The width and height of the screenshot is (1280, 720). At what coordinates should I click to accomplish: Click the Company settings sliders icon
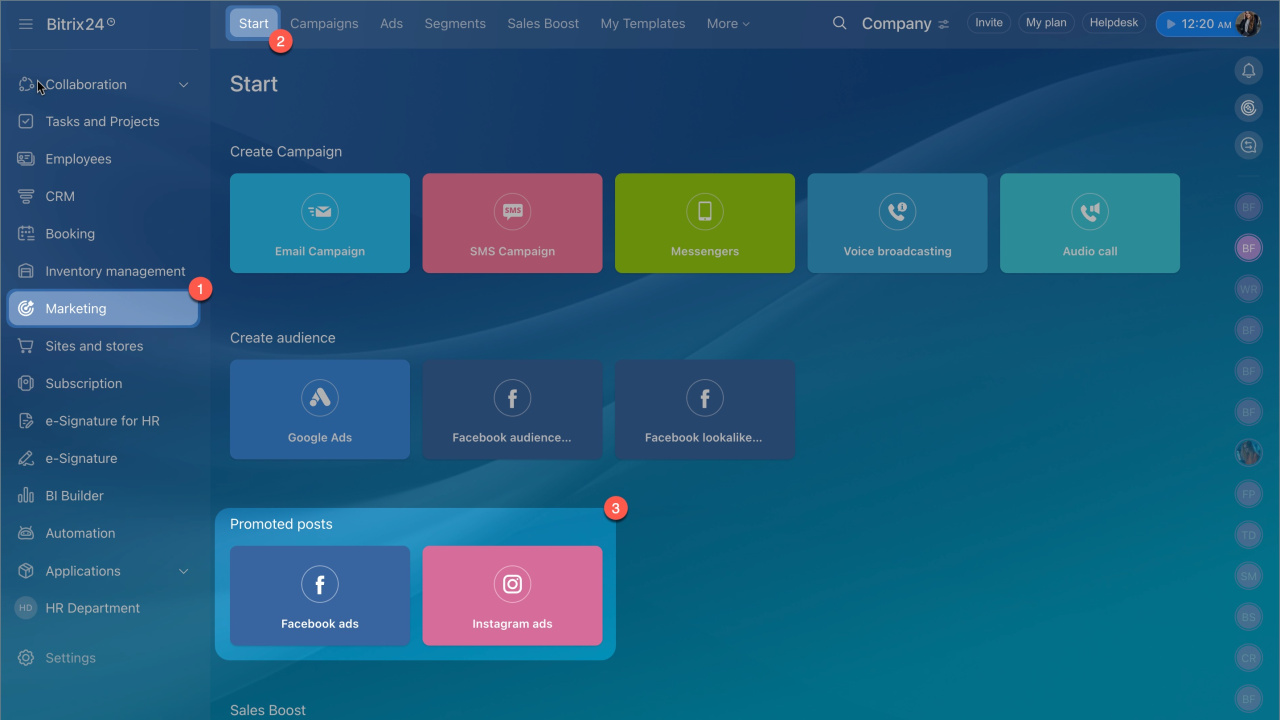(944, 24)
